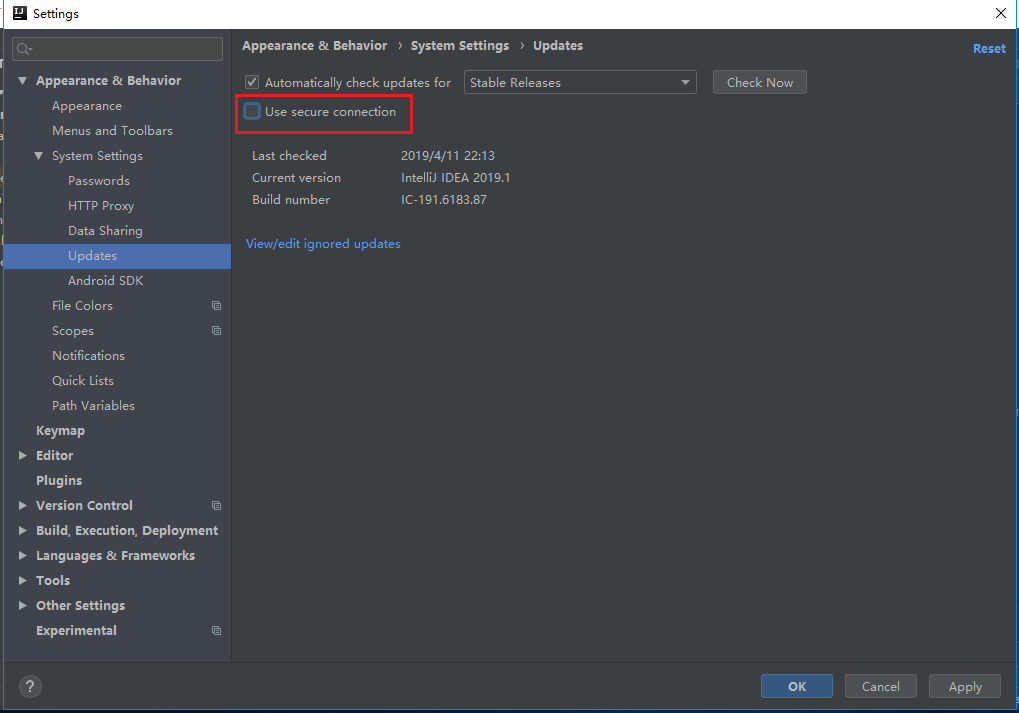Image resolution: width=1019 pixels, height=713 pixels.
Task: Click the IntelliJ IDEA logo in title bar
Action: point(20,13)
